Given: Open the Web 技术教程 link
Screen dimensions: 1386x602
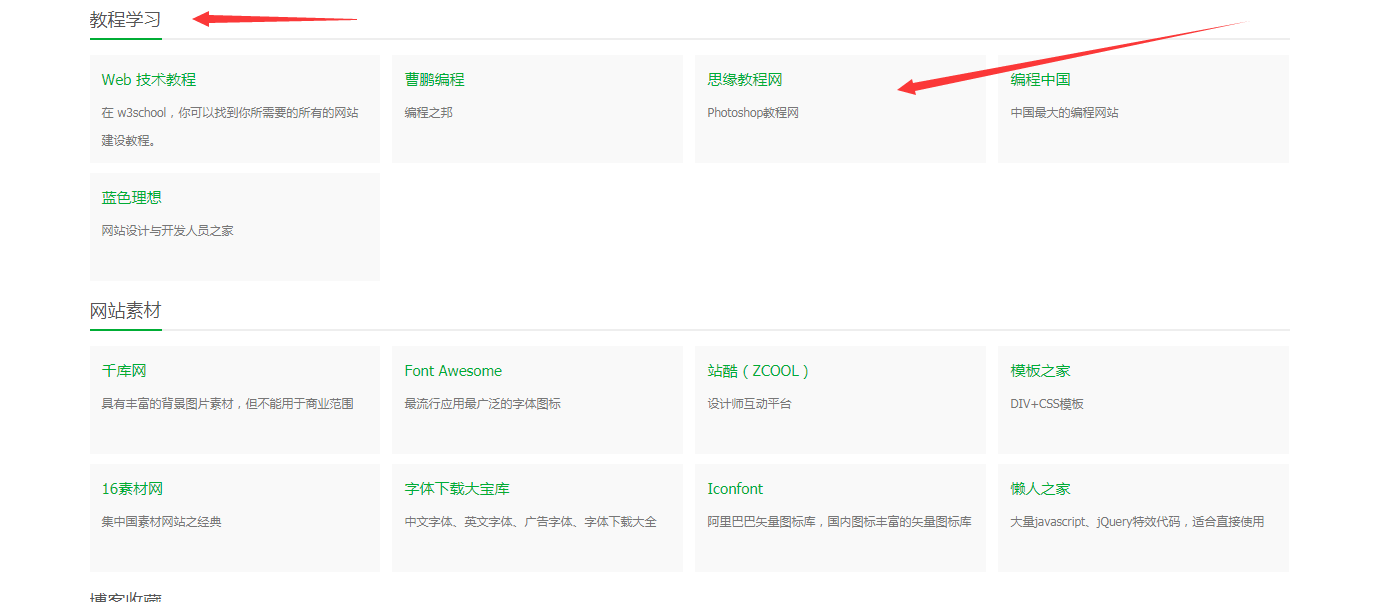Looking at the screenshot, I should 149,80.
